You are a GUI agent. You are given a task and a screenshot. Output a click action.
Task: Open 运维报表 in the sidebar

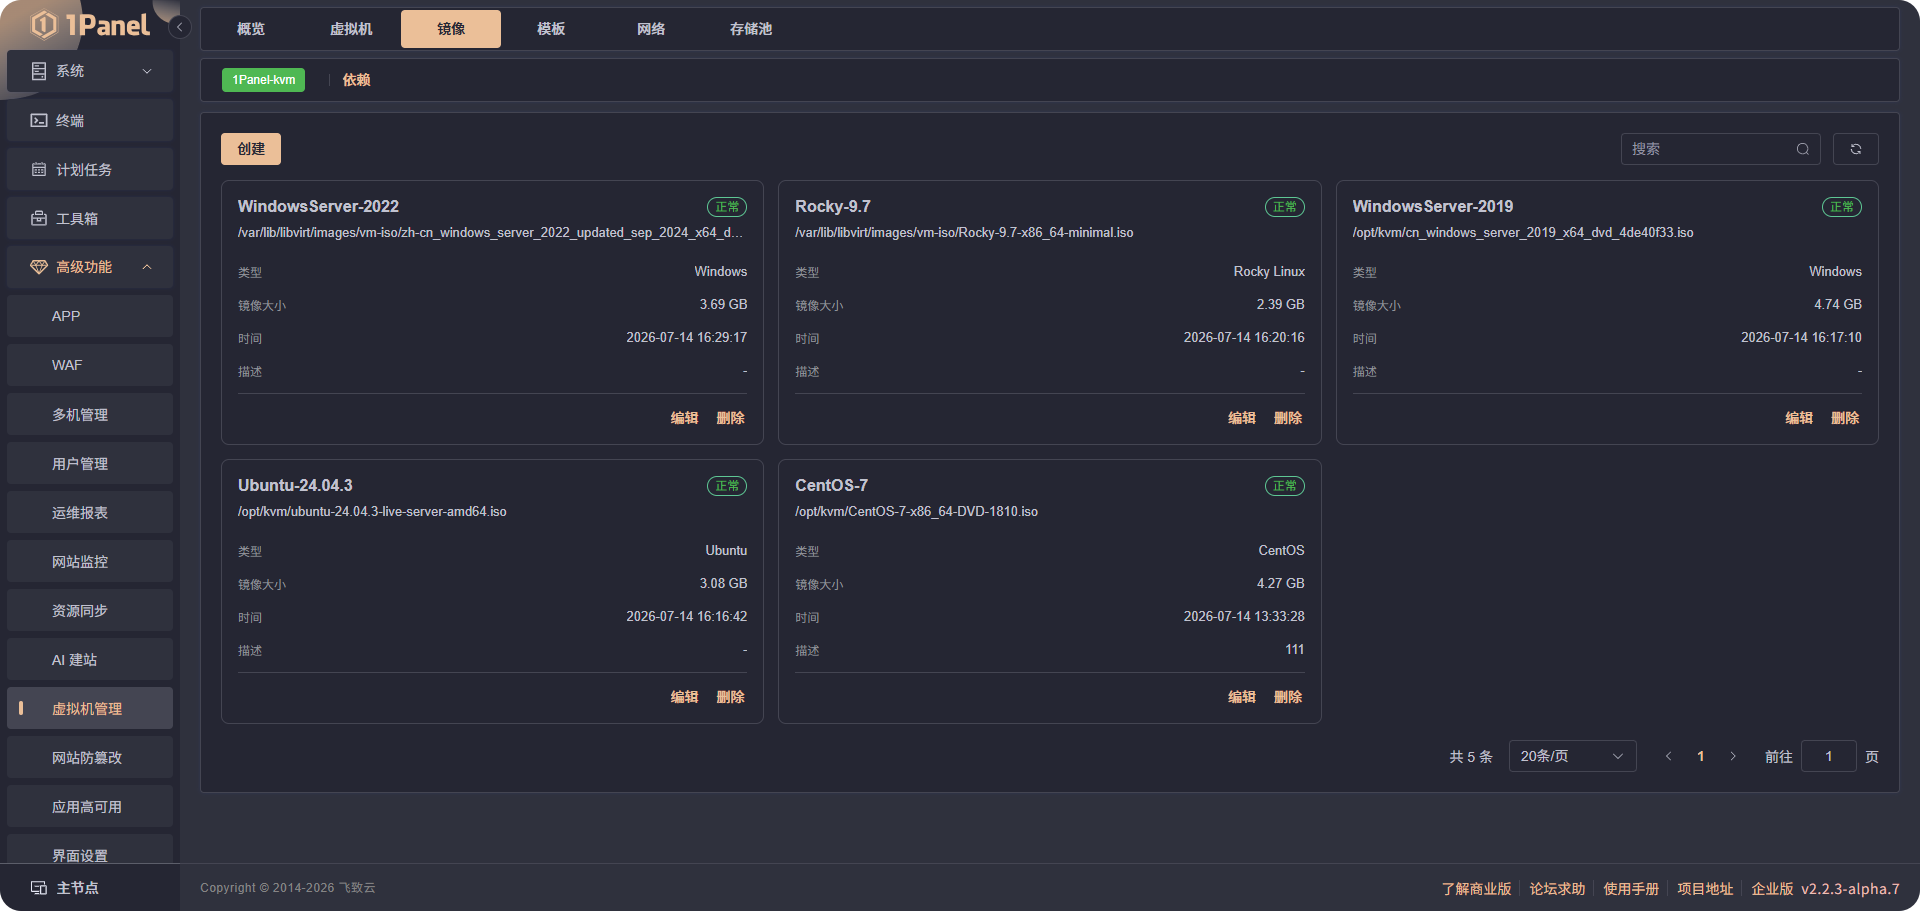90,512
